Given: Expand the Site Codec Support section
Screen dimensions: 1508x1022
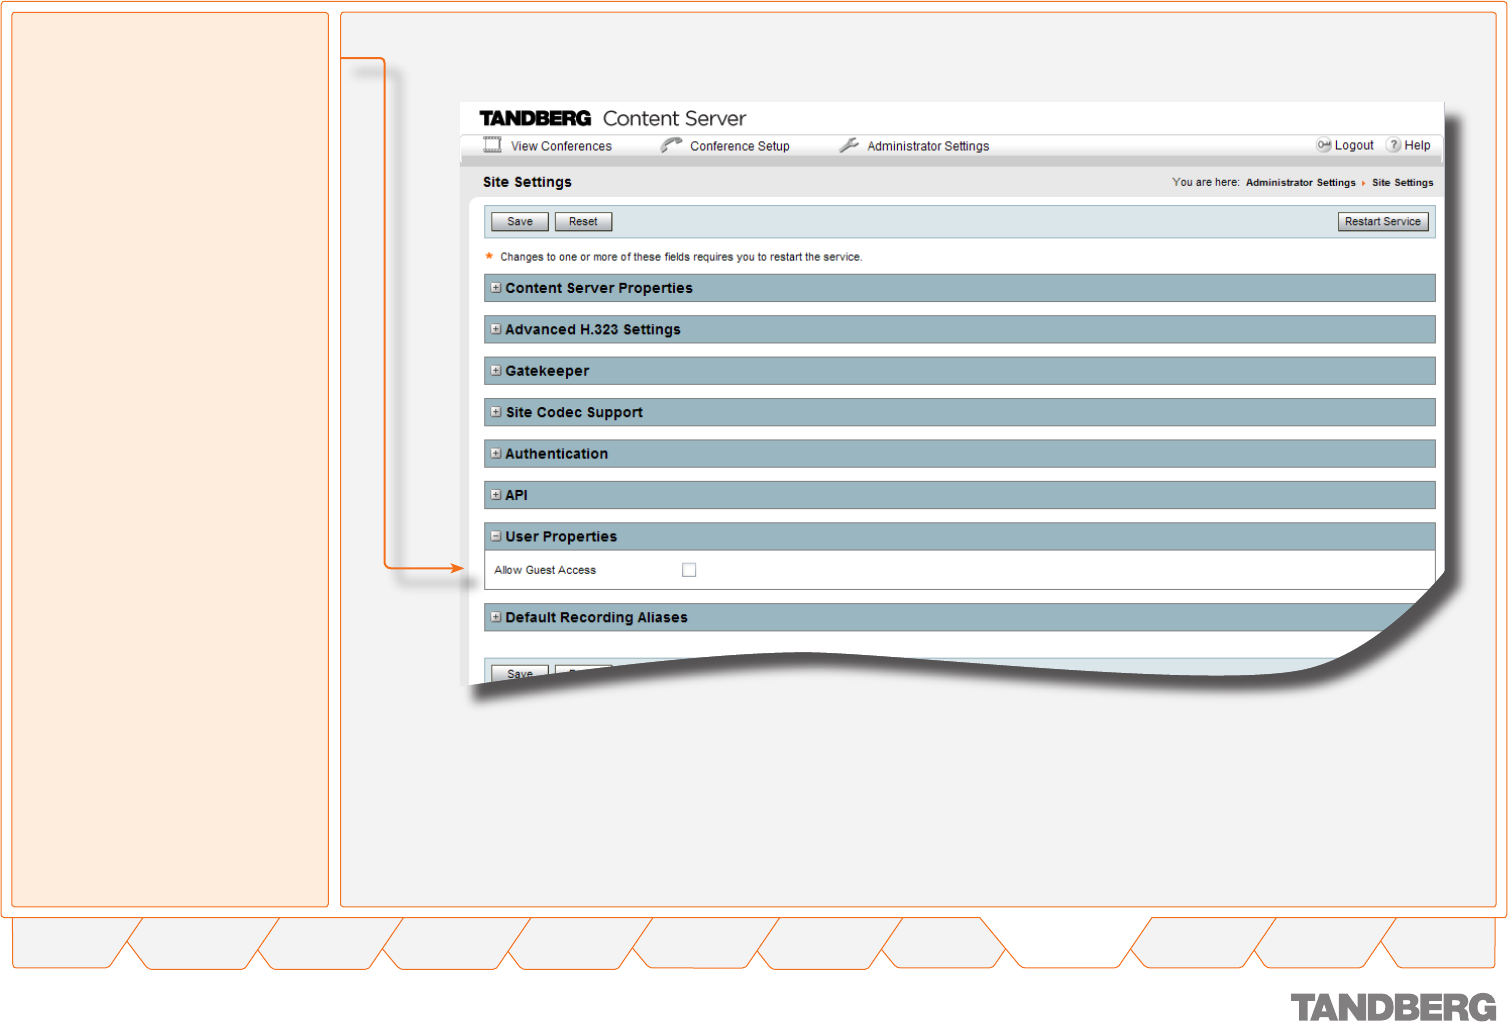Looking at the screenshot, I should (496, 412).
